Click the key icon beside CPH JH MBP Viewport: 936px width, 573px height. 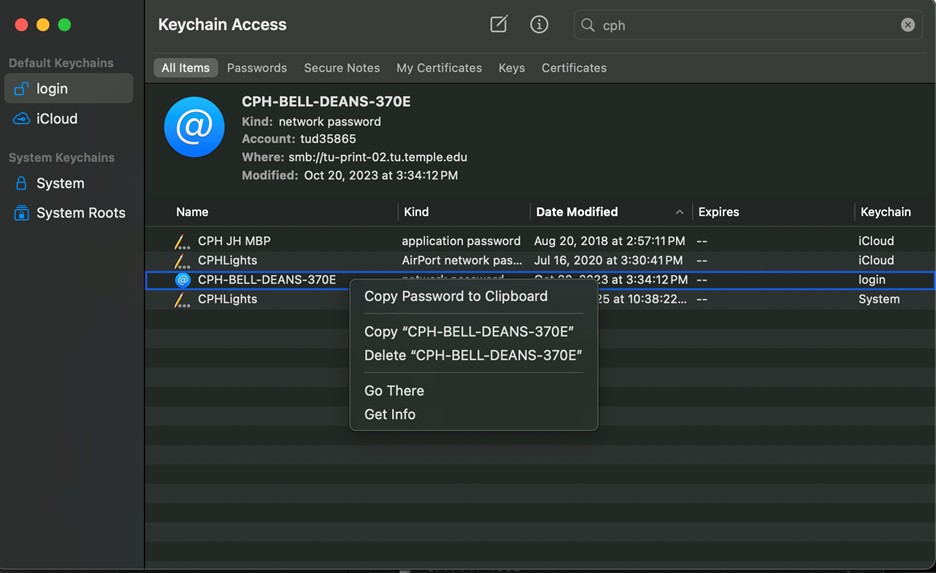click(181, 241)
